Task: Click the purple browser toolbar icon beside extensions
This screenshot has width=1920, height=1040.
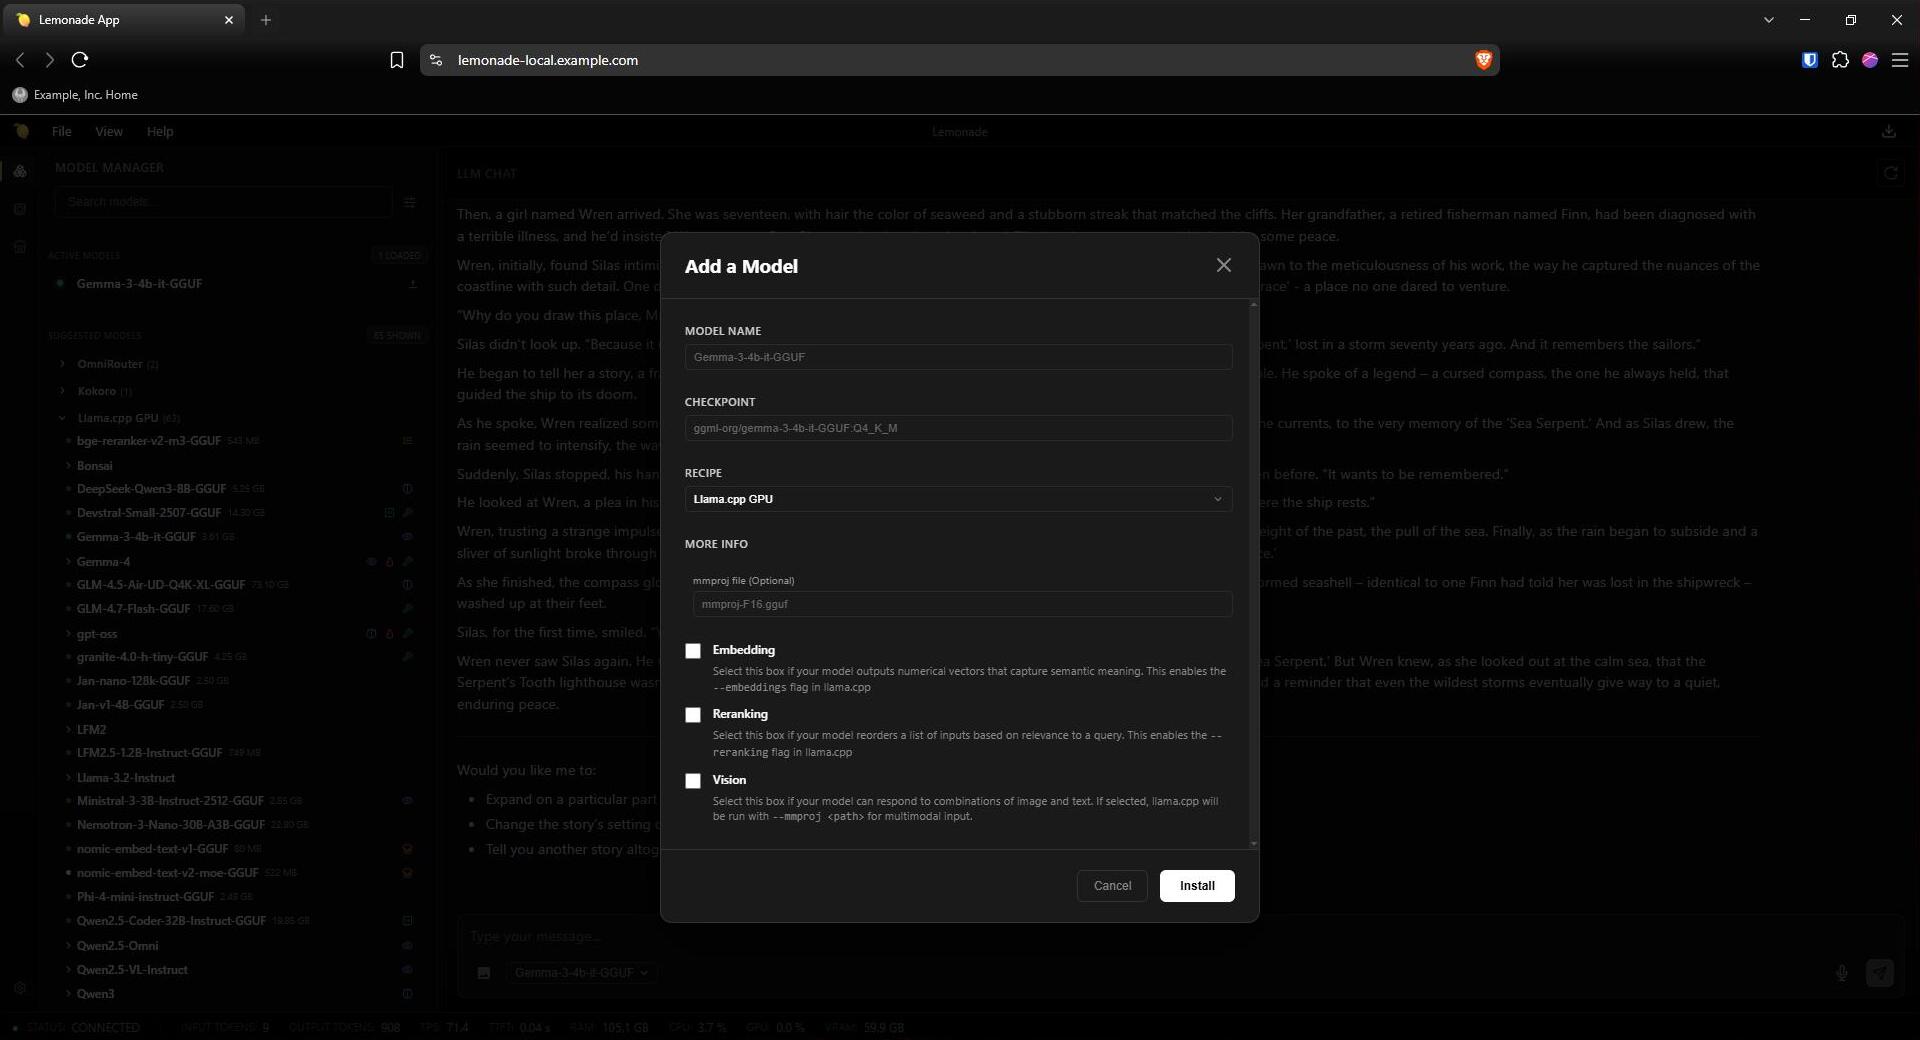Action: pyautogui.click(x=1870, y=60)
